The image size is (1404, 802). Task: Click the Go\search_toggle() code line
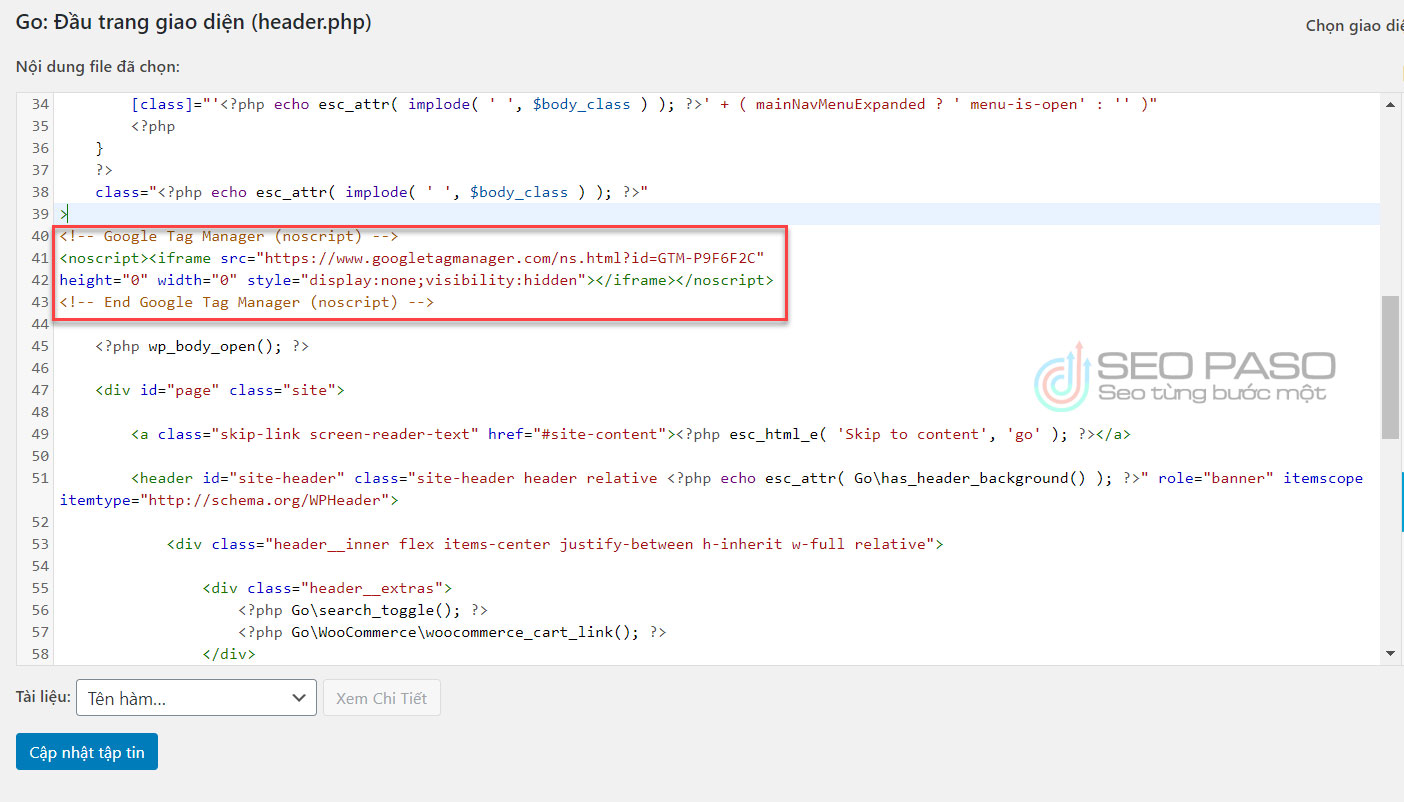pos(363,610)
